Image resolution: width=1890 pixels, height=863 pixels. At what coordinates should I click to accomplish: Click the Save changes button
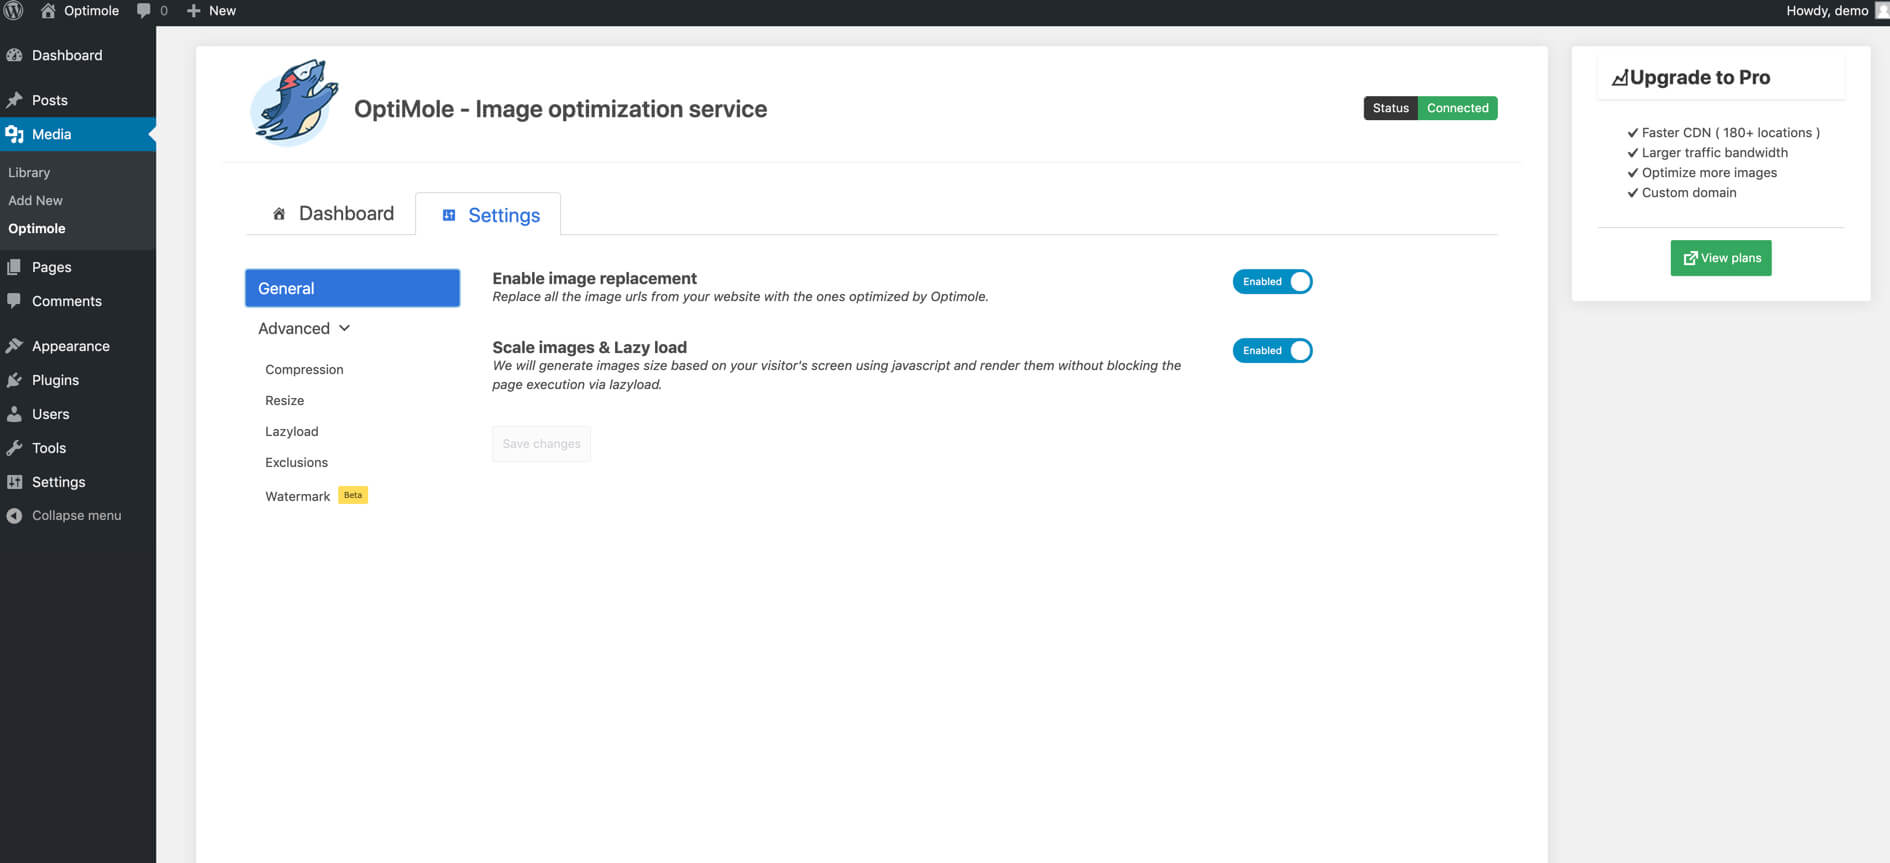tap(541, 444)
